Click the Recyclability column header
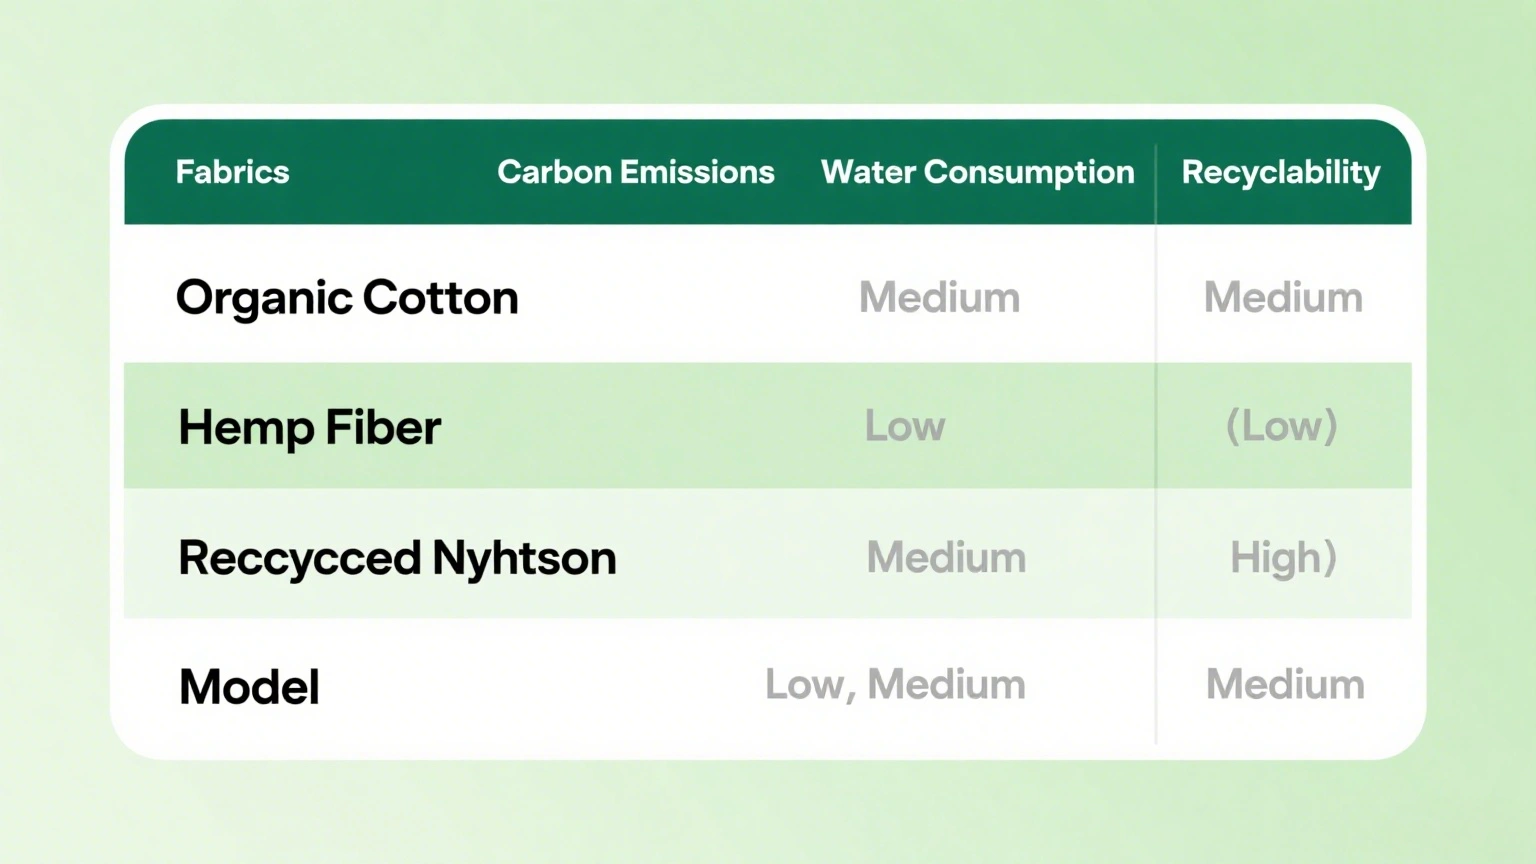This screenshot has height=864, width=1536. (x=1280, y=172)
